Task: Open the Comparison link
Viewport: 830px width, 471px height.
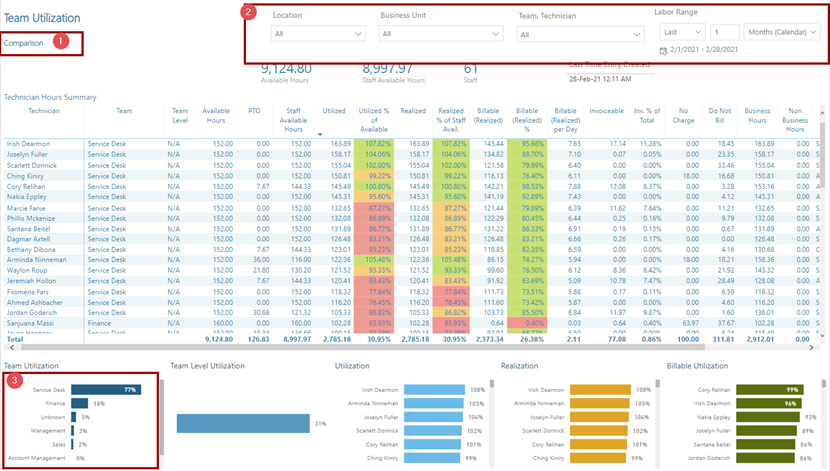Action: click(23, 43)
